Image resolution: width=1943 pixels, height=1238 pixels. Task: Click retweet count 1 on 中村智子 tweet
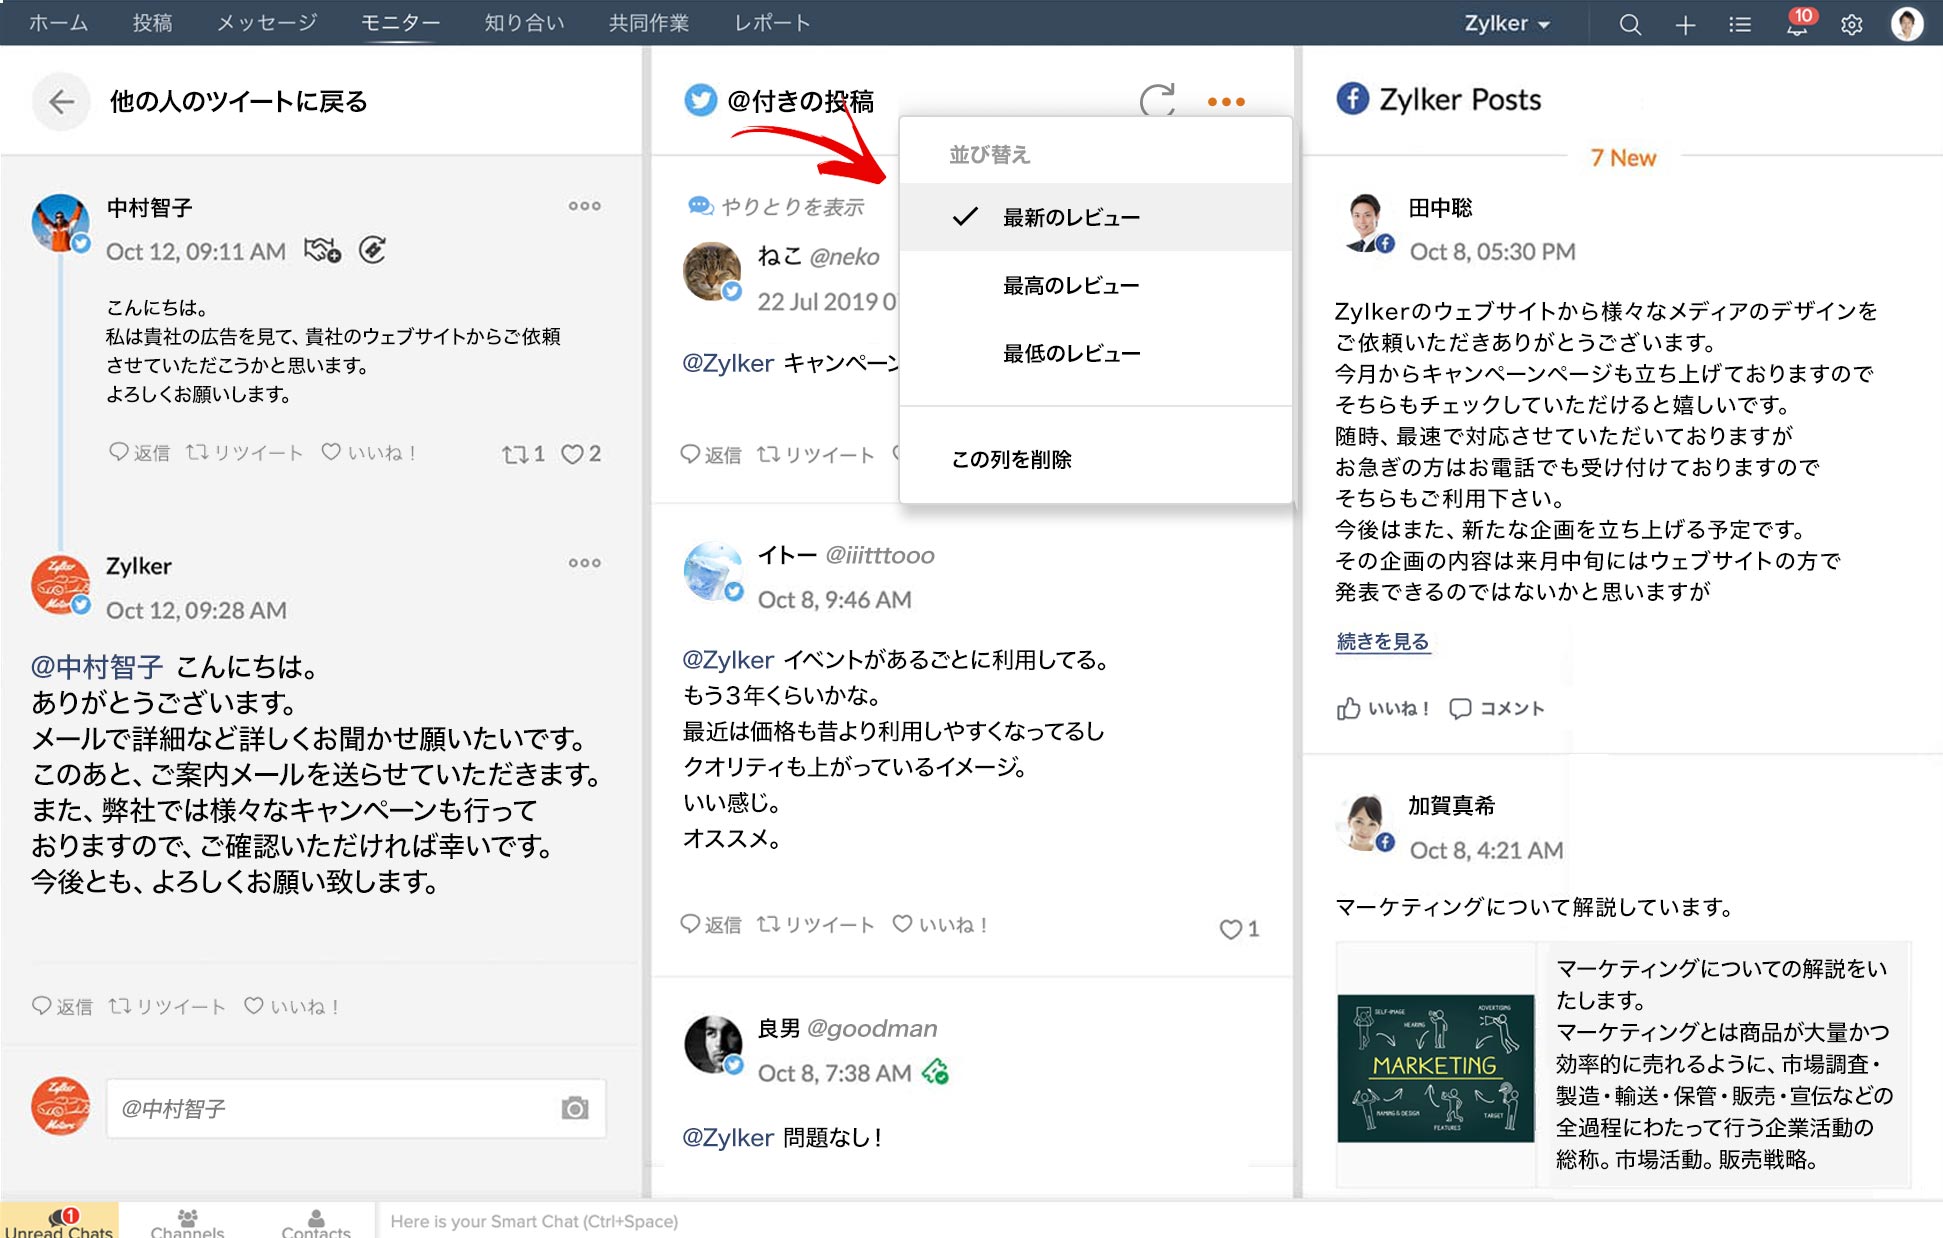point(523,454)
